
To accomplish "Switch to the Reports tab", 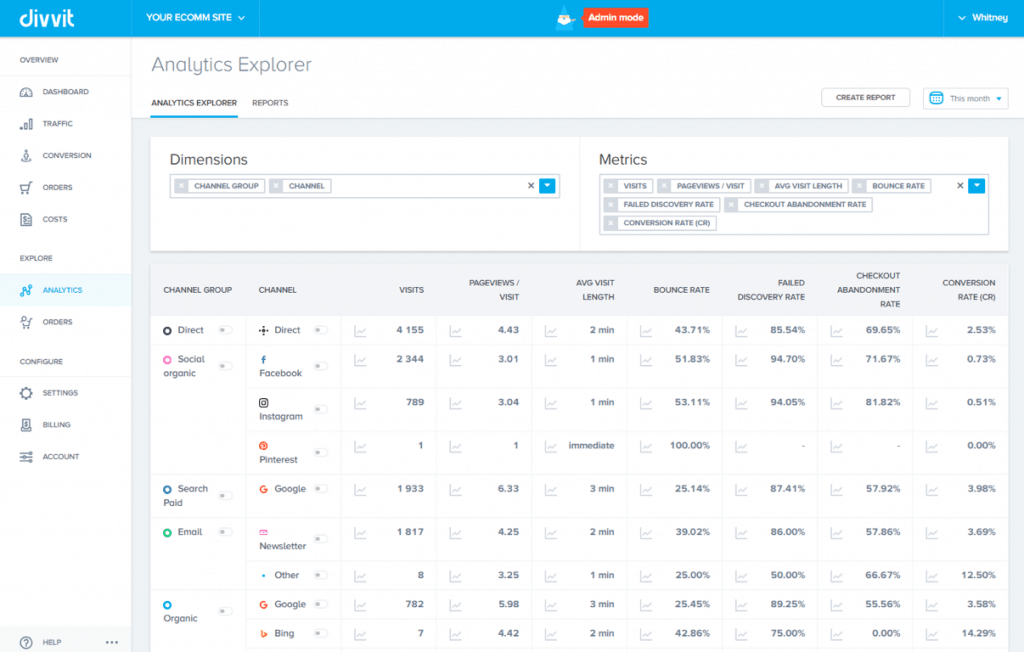I will pos(270,103).
